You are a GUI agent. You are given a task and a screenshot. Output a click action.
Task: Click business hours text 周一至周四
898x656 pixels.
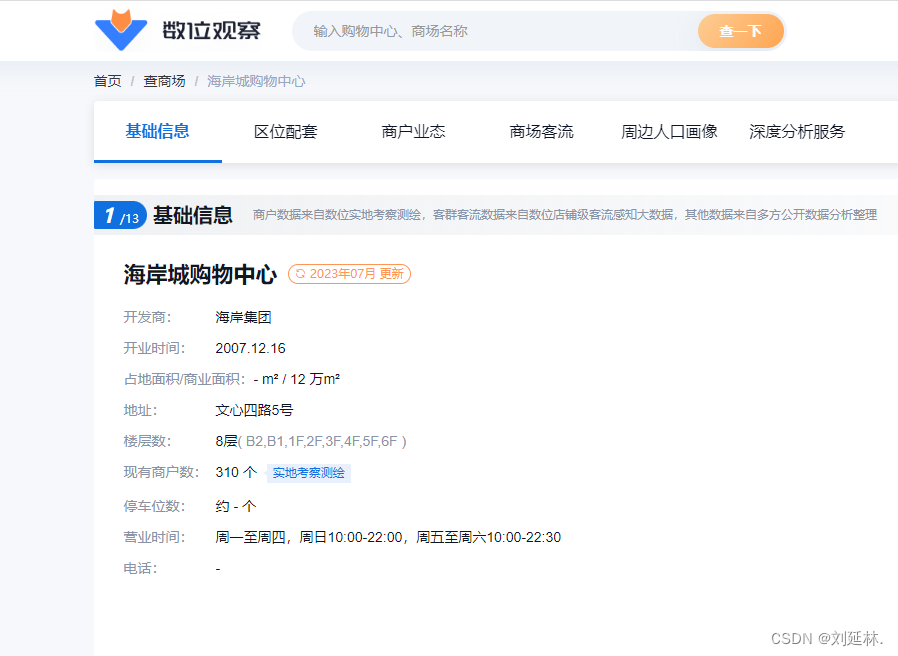coord(250,537)
